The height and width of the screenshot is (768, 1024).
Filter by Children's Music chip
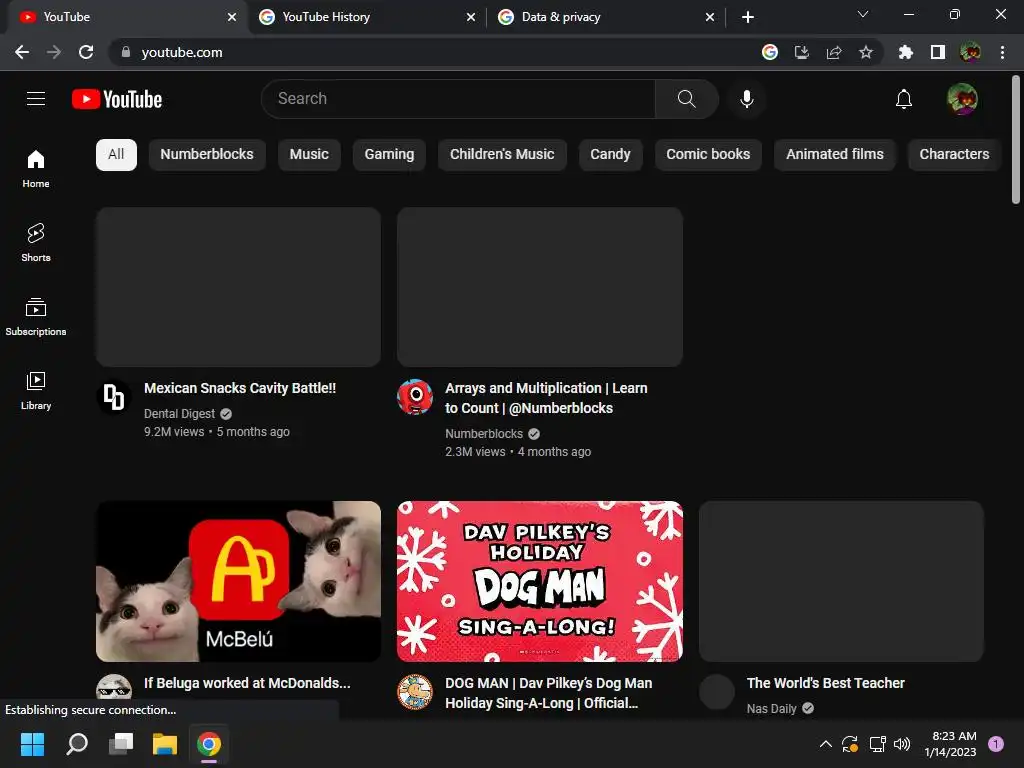(502, 155)
